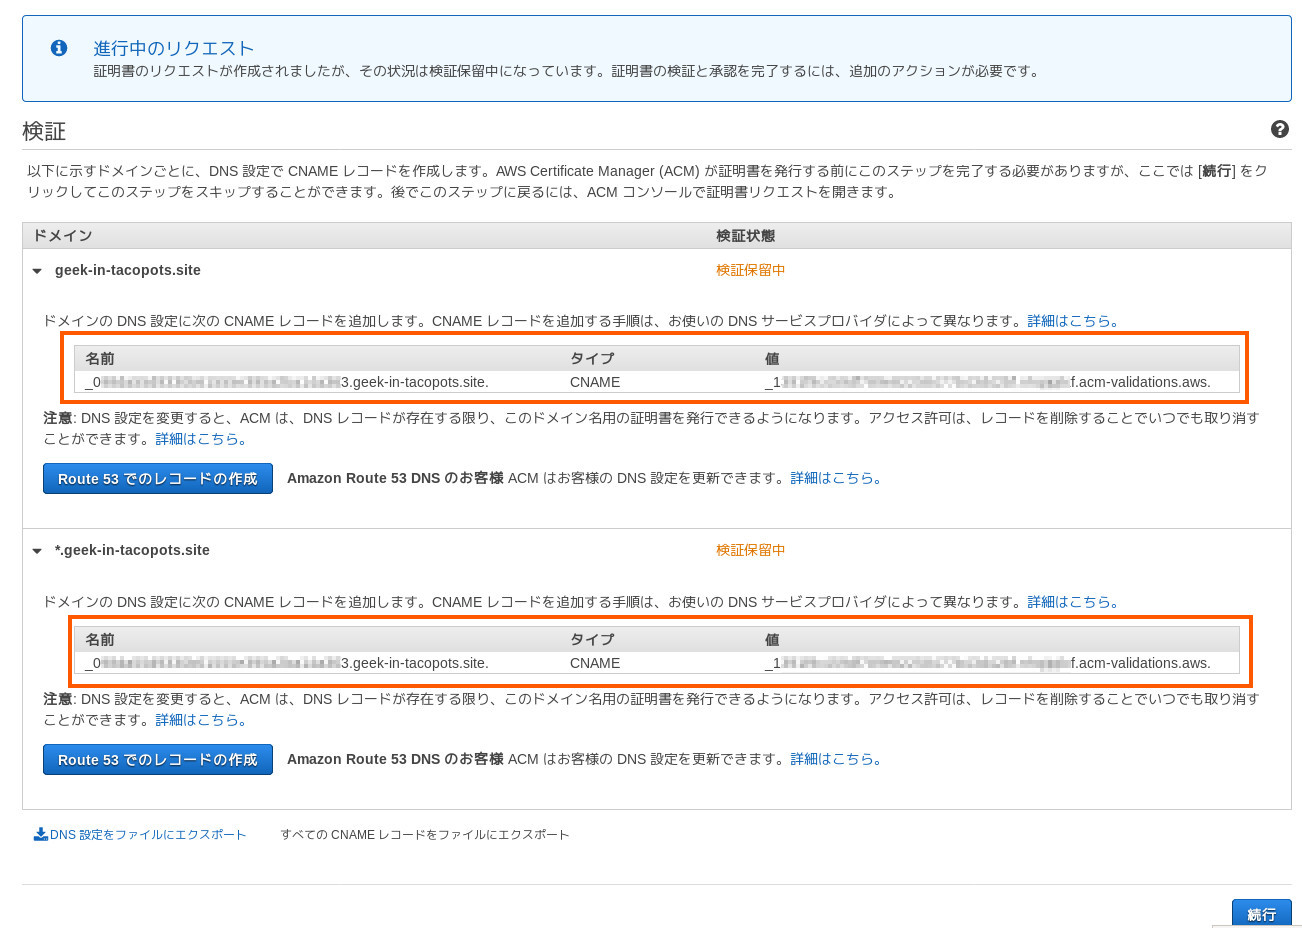Image resolution: width=1302 pixels, height=928 pixels.
Task: Click the 検証状態 column header
Action: (x=746, y=235)
